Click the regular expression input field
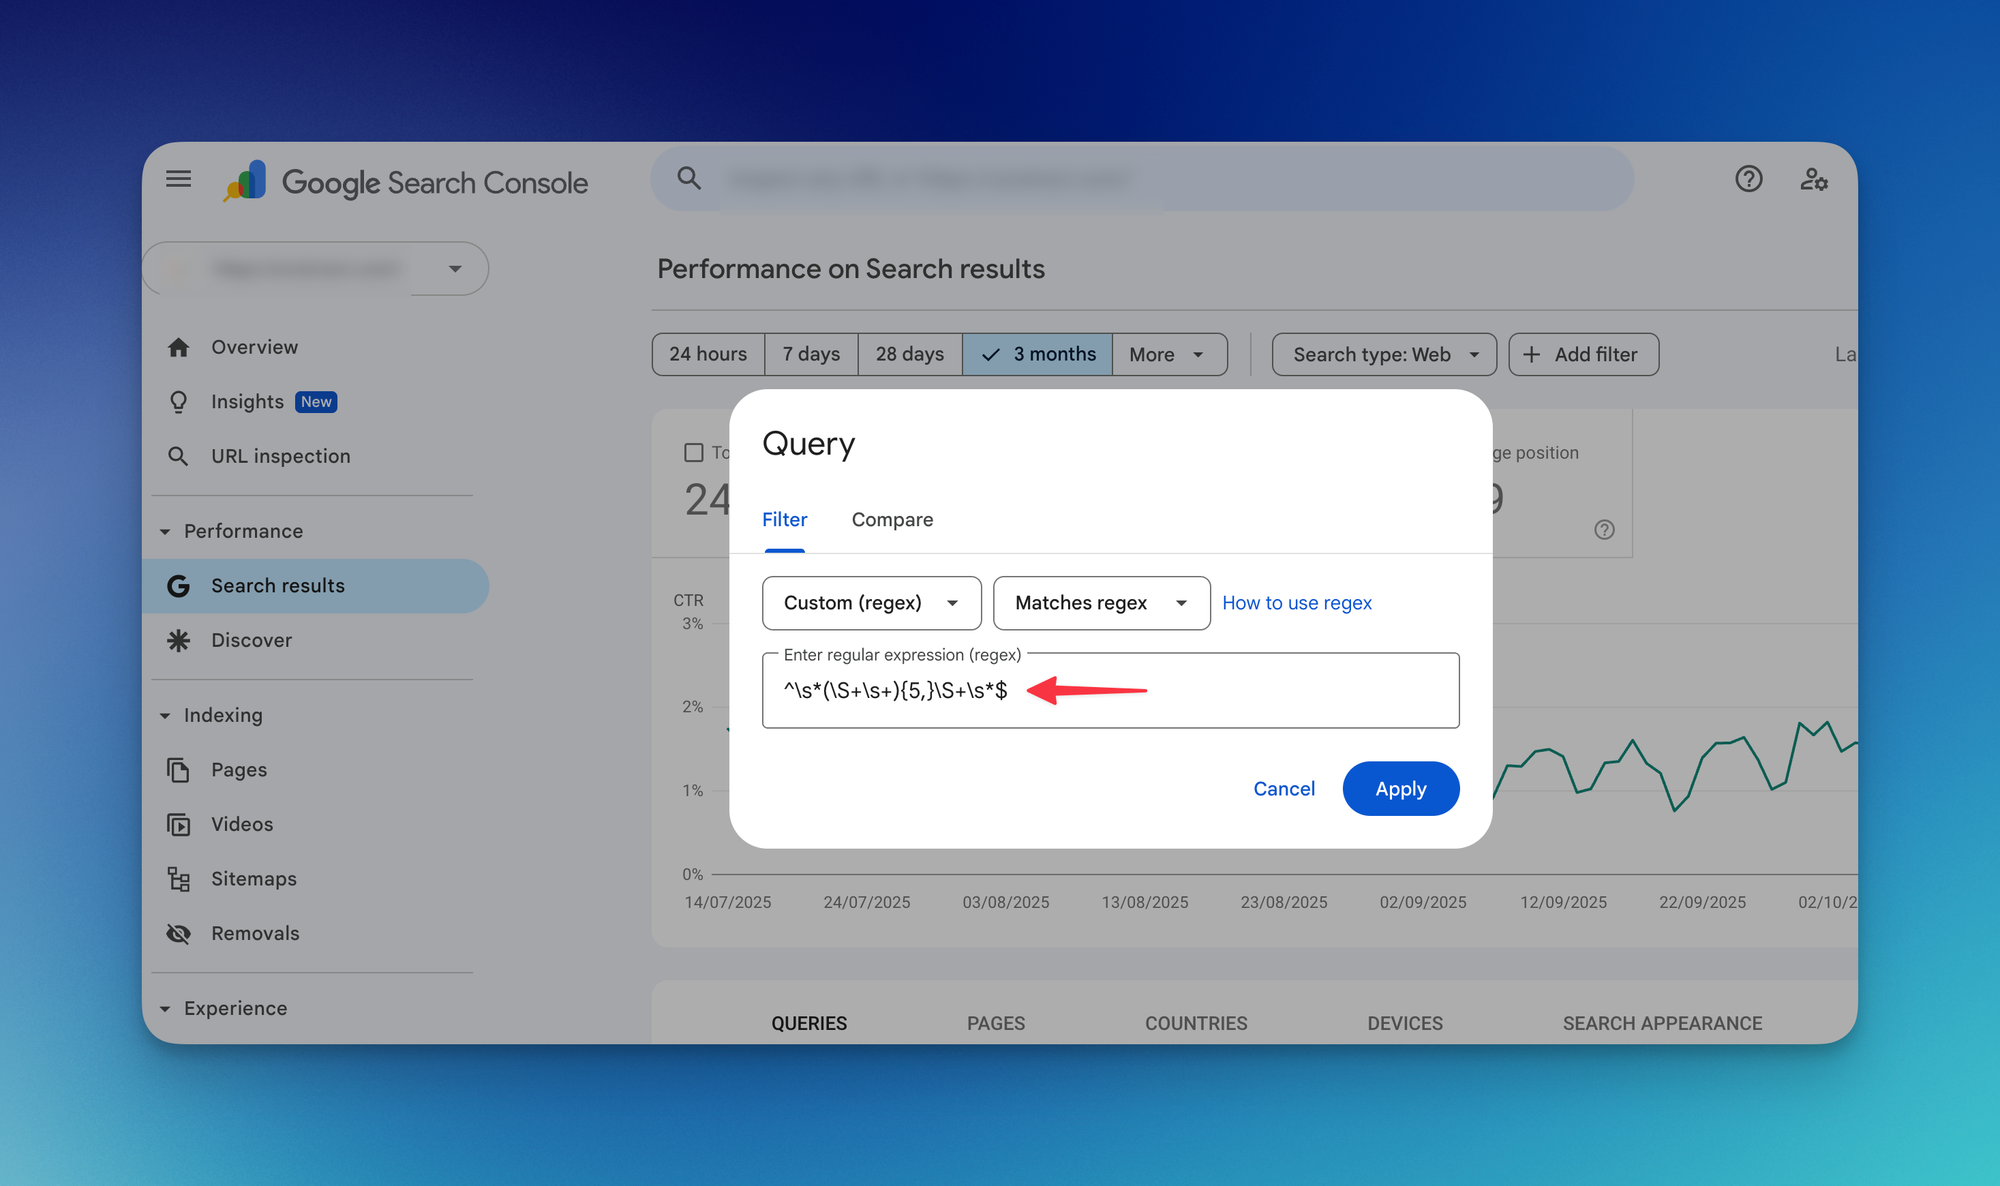The height and width of the screenshot is (1186, 2000). [1250, 691]
